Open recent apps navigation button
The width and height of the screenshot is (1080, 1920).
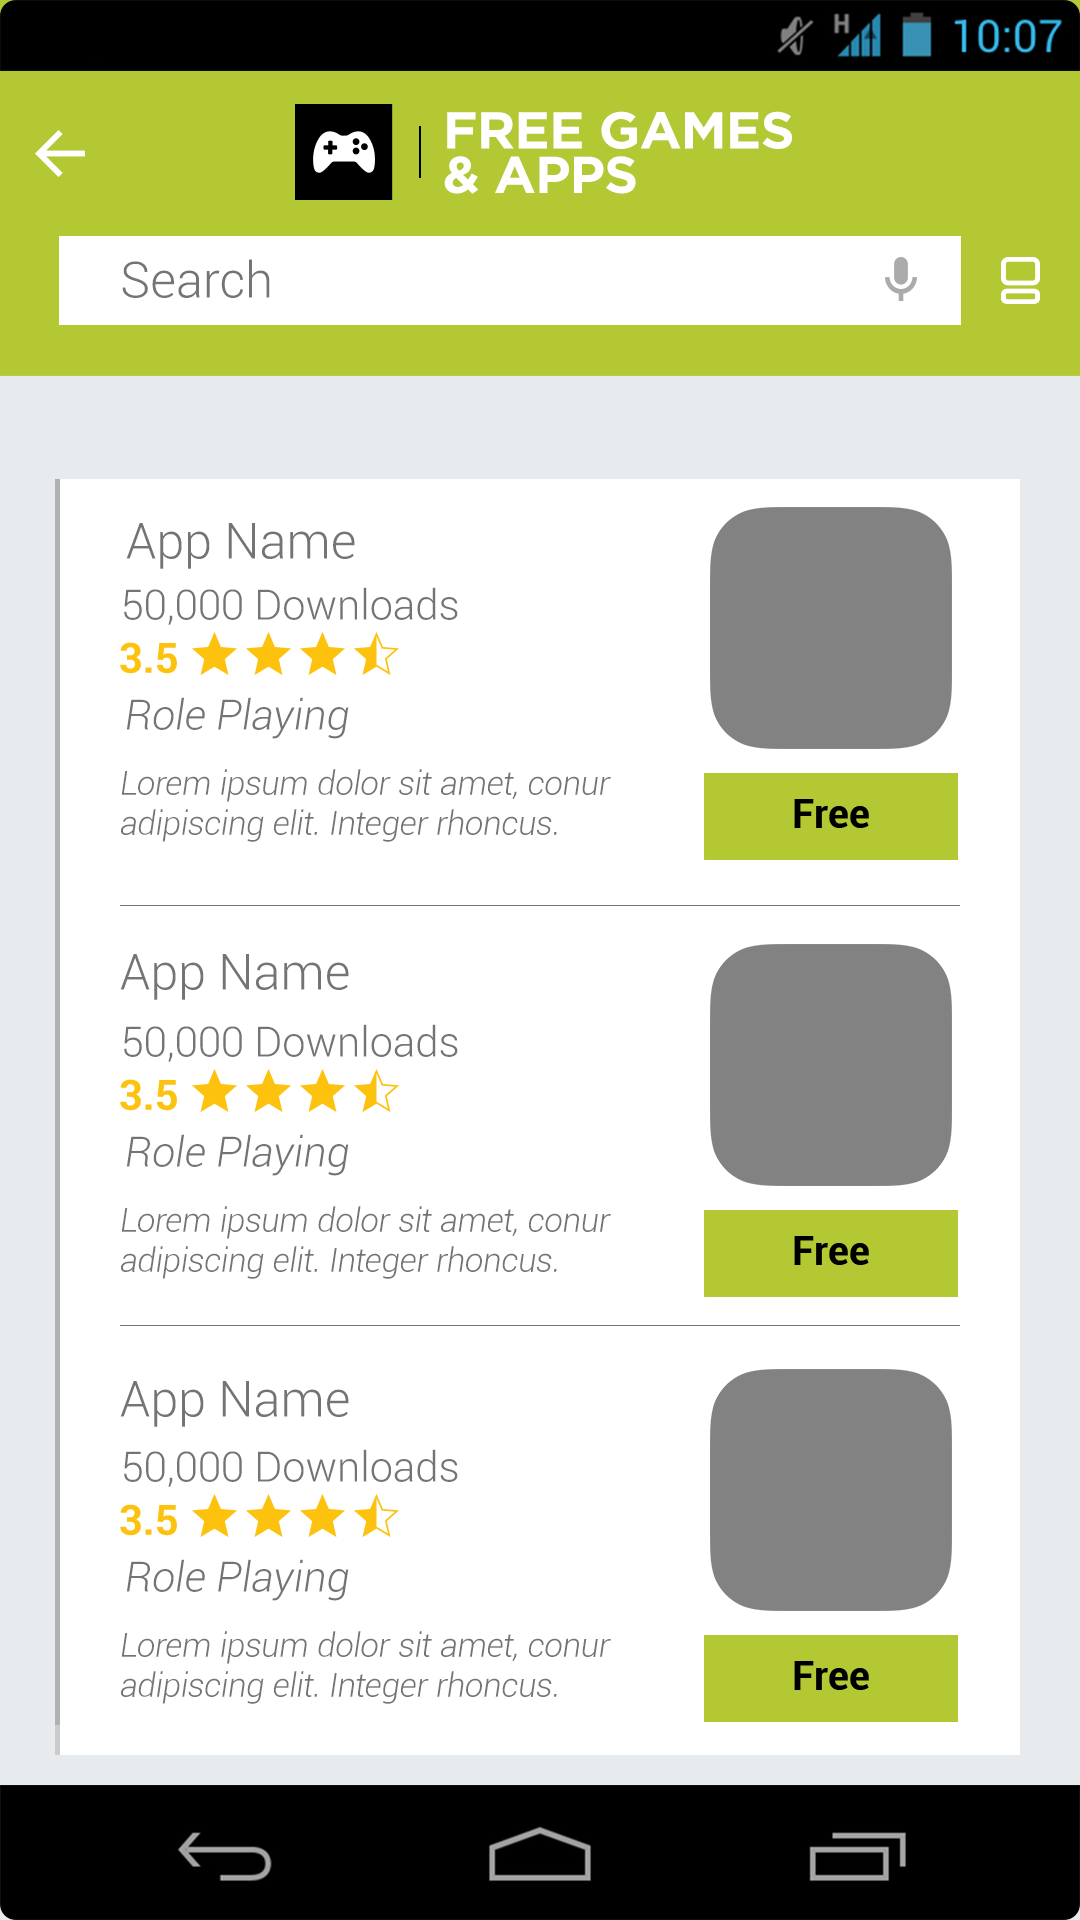click(x=857, y=1856)
